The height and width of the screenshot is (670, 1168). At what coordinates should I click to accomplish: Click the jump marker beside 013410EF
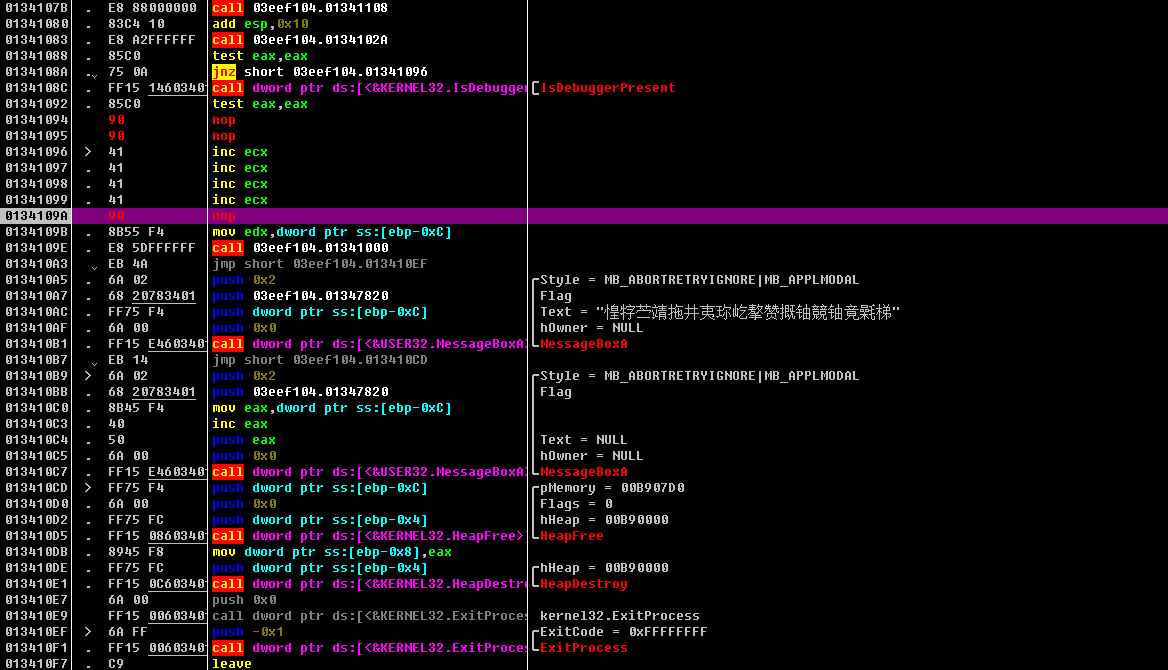point(86,631)
